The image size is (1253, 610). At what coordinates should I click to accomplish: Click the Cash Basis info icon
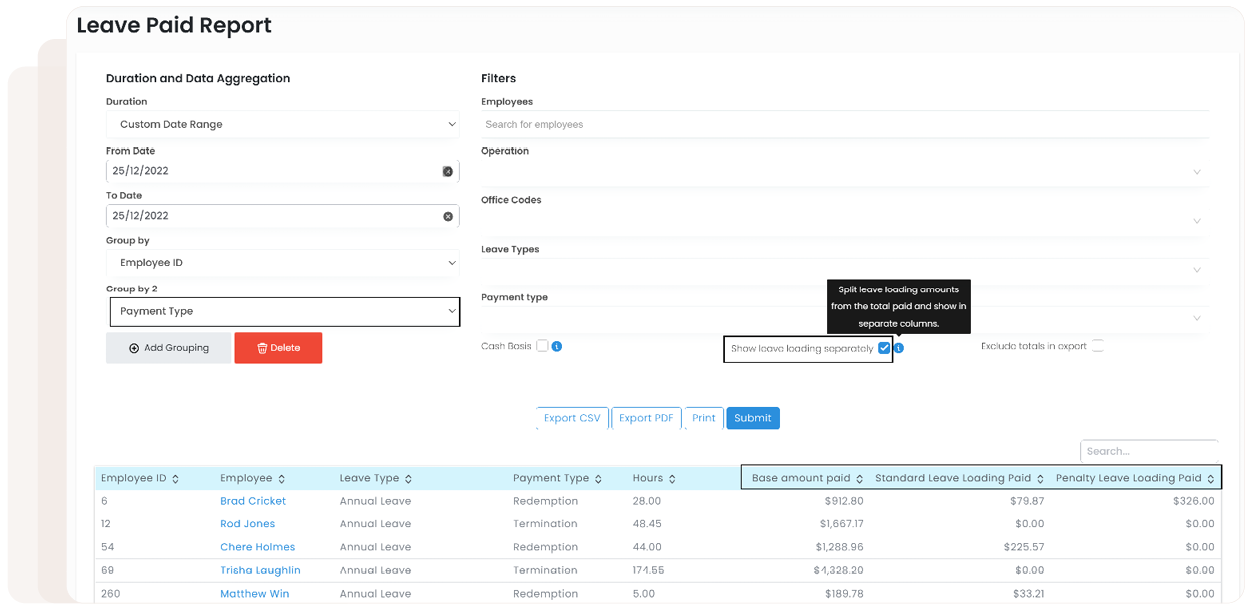(x=557, y=347)
